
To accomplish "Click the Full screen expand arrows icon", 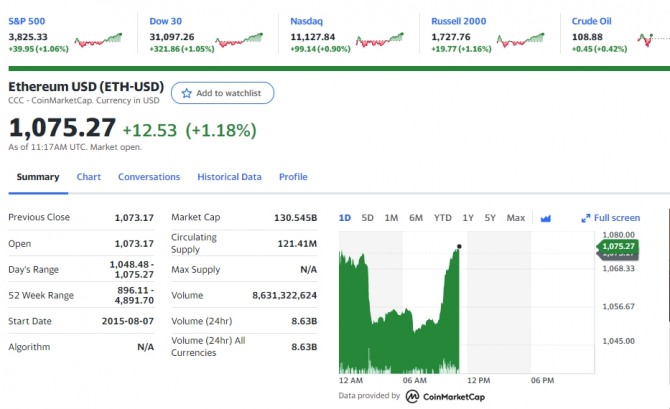I will pos(586,218).
